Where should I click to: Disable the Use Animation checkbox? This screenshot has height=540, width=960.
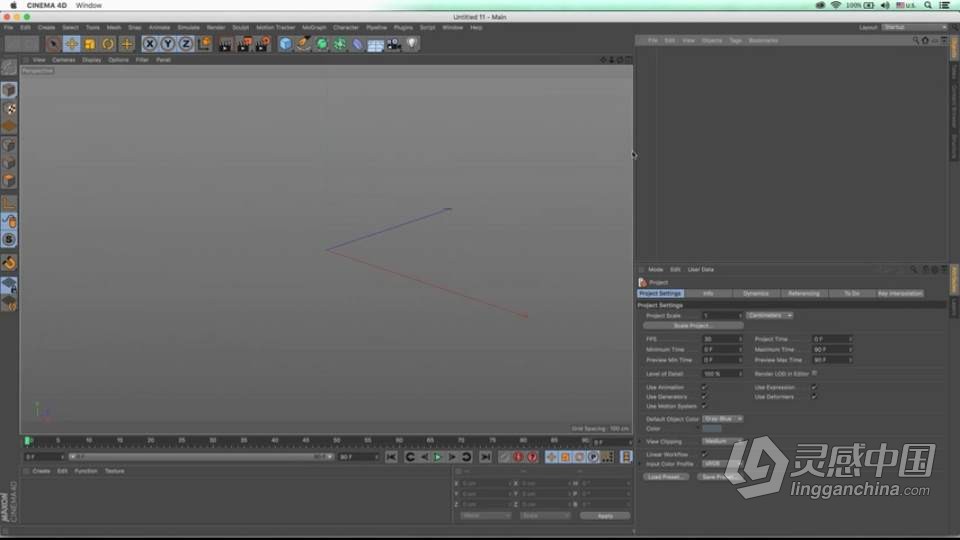[x=704, y=387]
